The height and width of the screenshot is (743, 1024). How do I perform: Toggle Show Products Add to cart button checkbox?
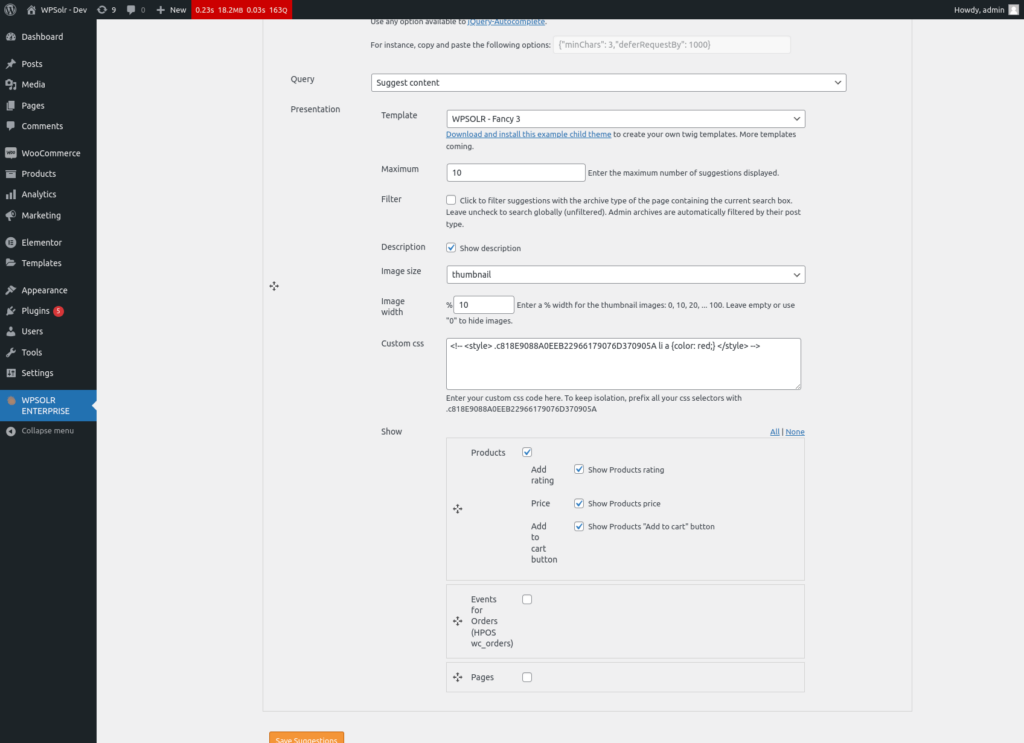click(x=579, y=526)
